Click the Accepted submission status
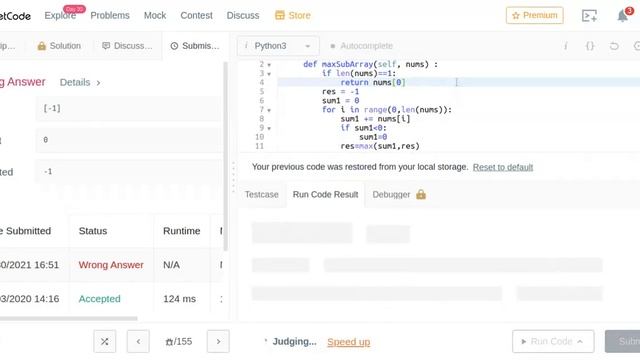The image size is (640, 360). [100, 299]
